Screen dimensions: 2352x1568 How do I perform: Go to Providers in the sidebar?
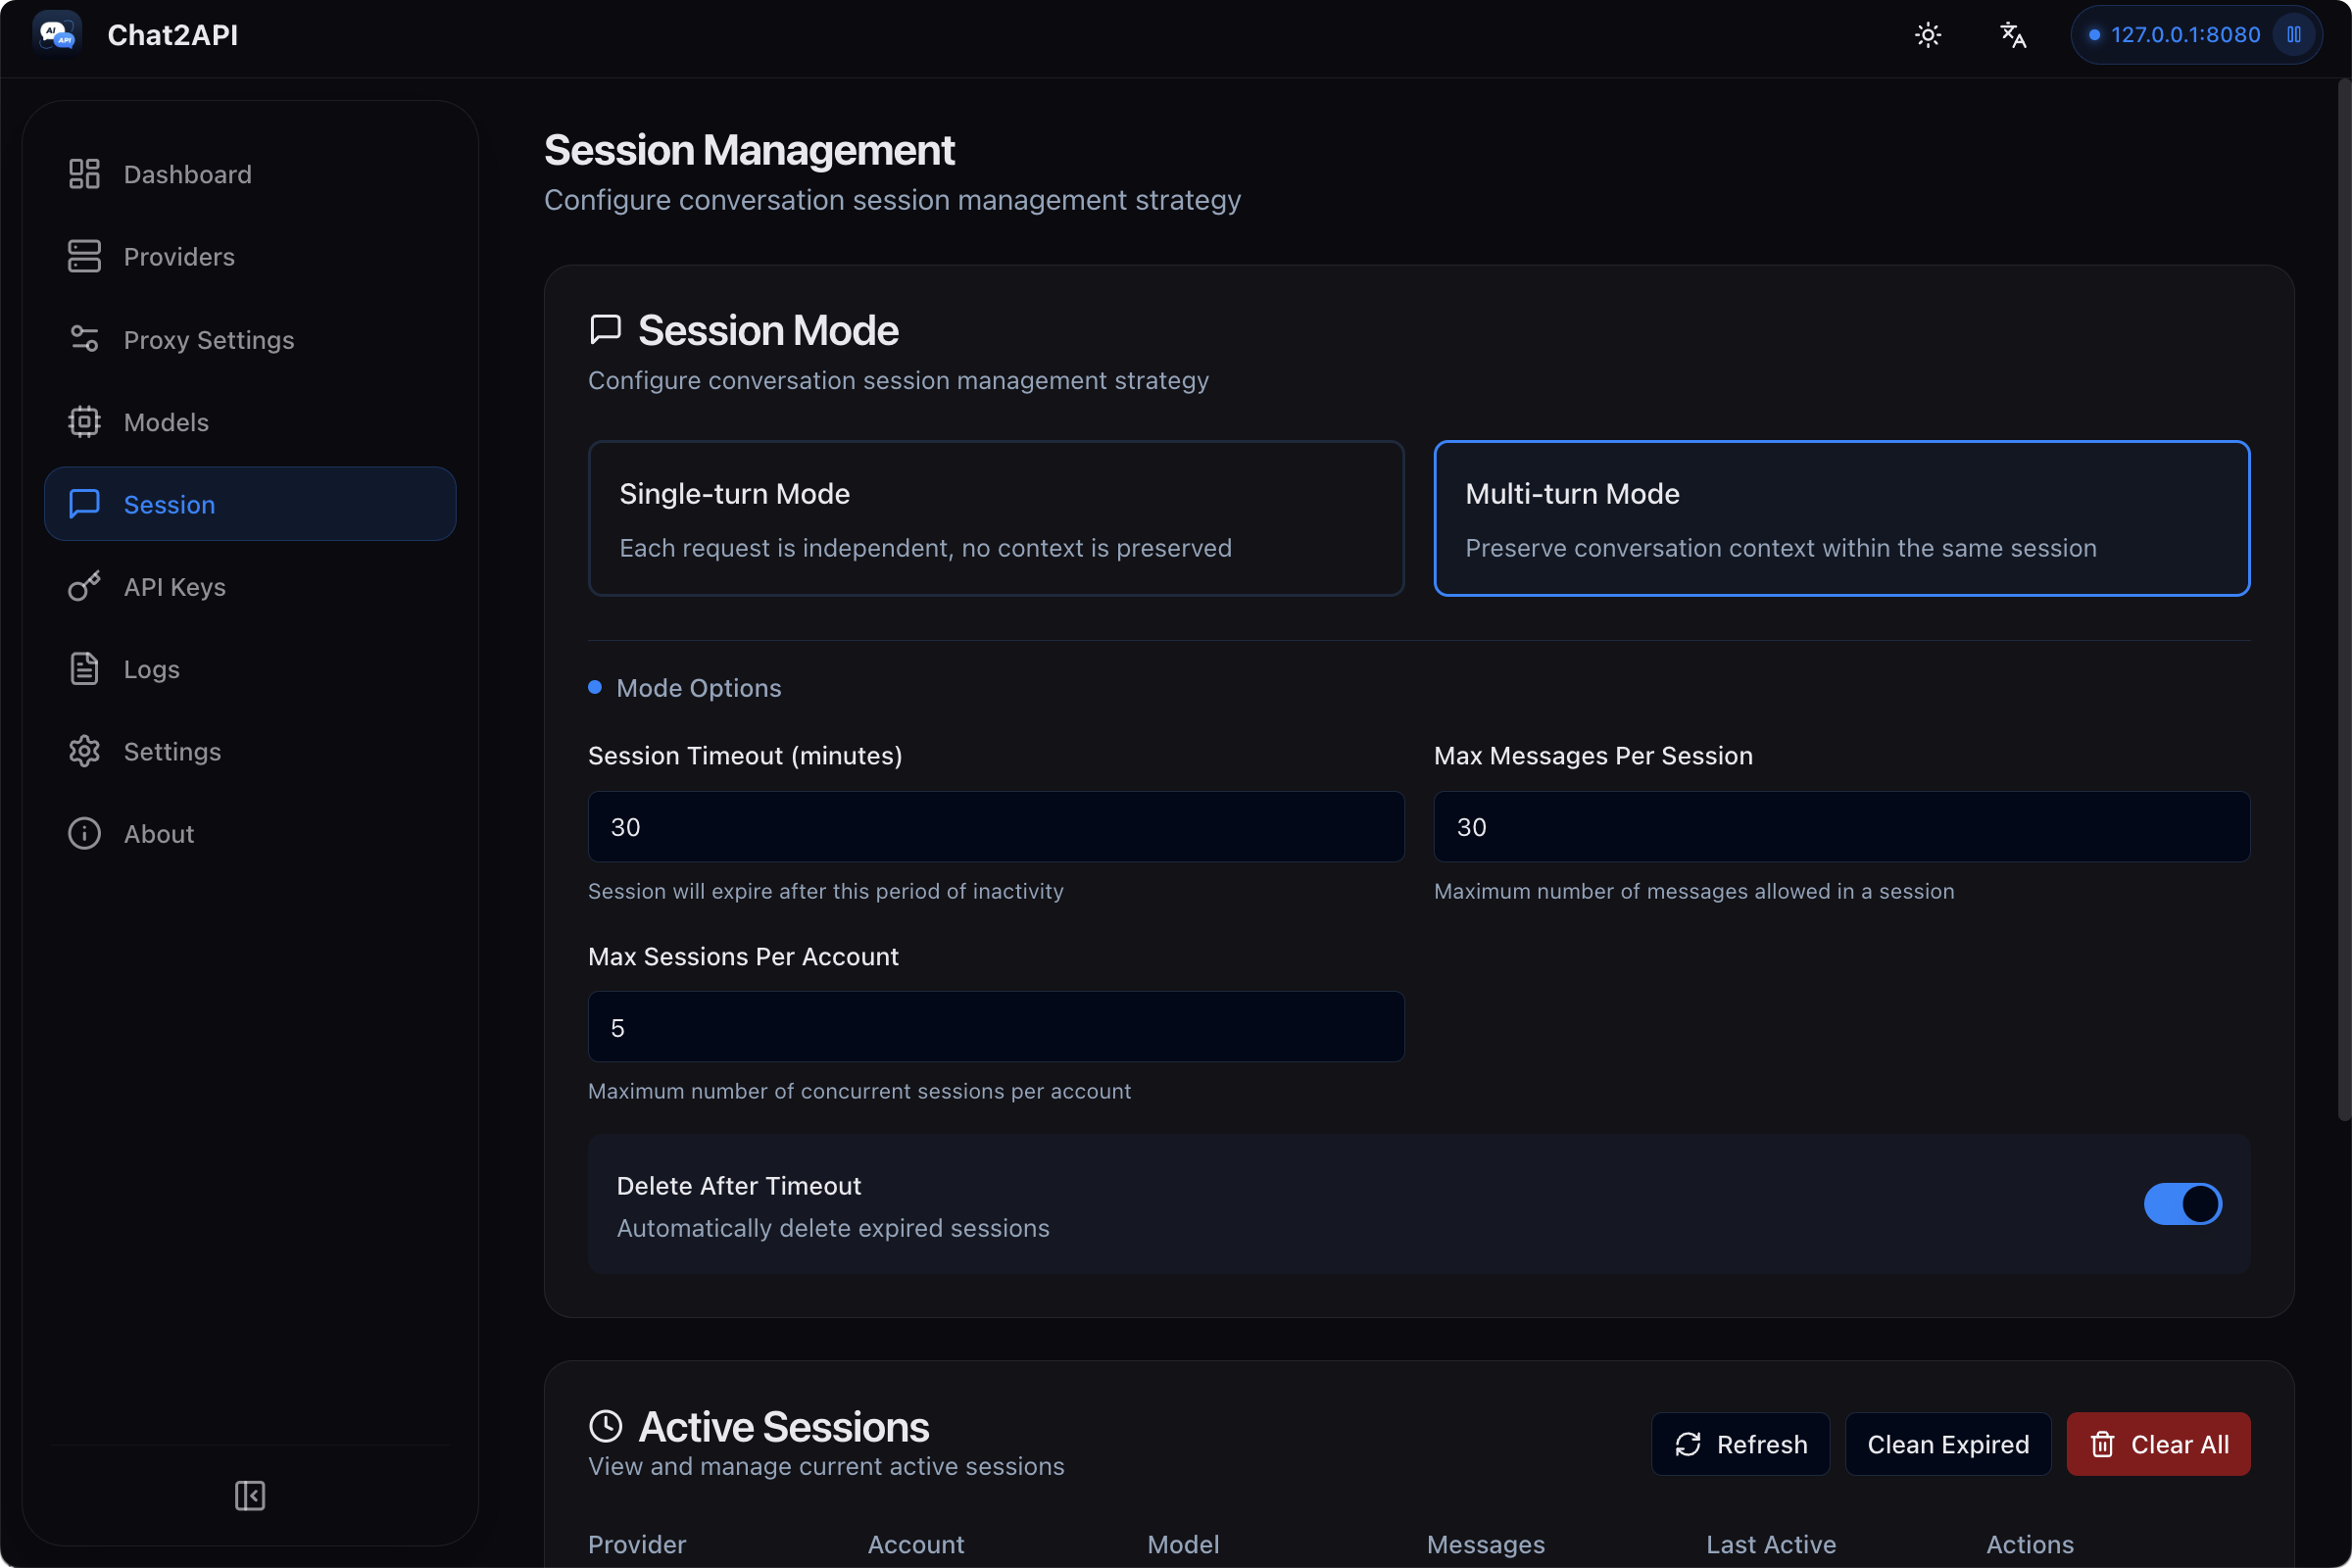(x=250, y=256)
